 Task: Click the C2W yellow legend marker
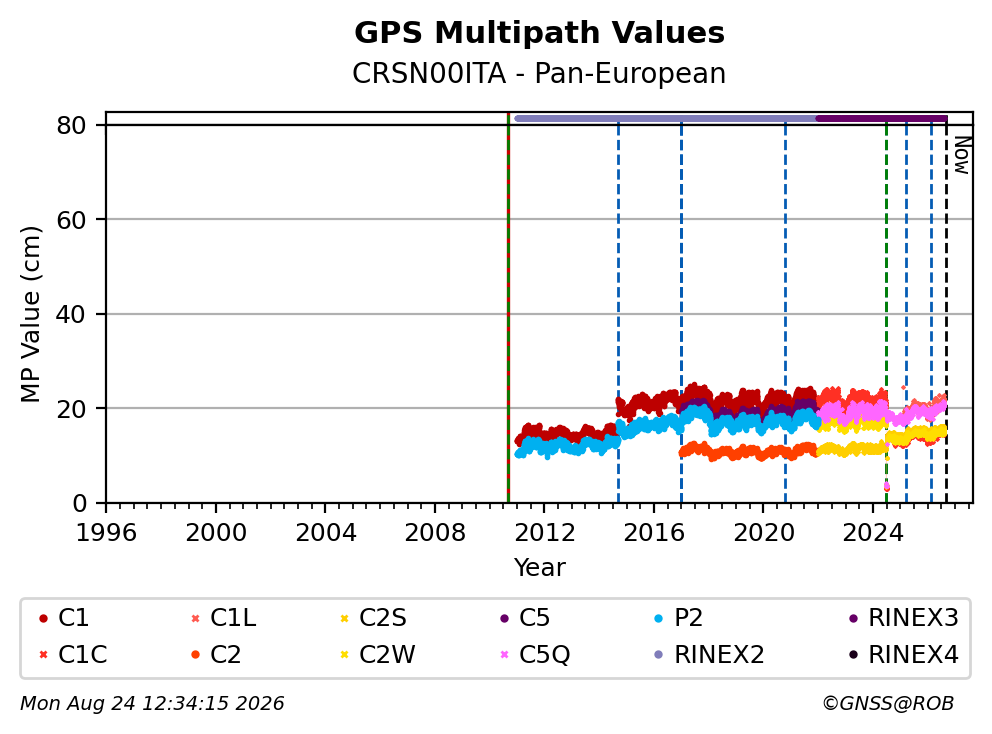(x=345, y=655)
